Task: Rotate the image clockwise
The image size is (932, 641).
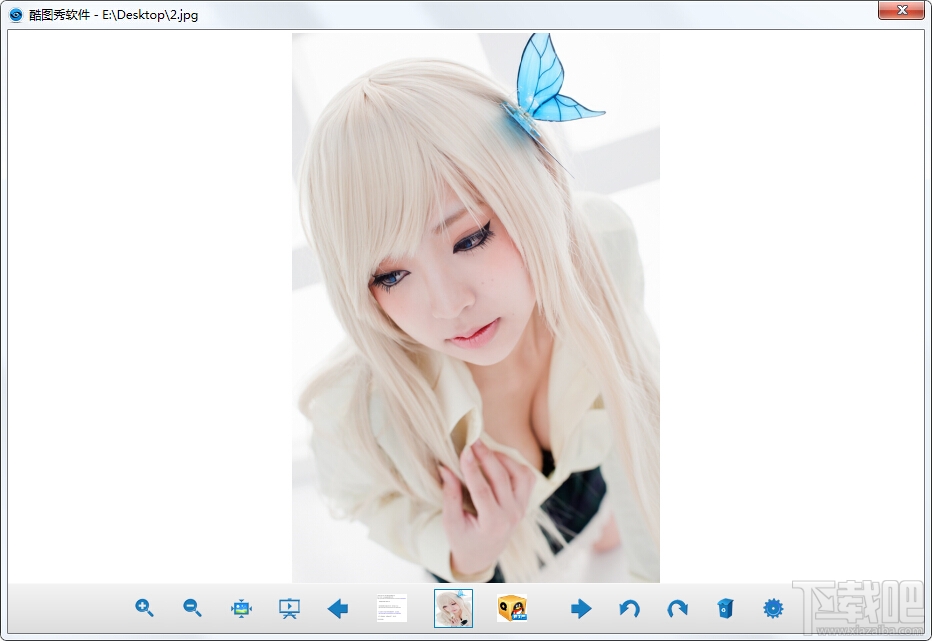Action: (678, 608)
